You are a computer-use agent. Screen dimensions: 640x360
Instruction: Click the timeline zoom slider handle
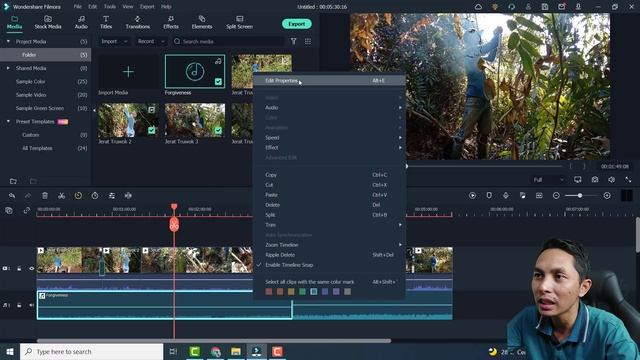[580, 196]
